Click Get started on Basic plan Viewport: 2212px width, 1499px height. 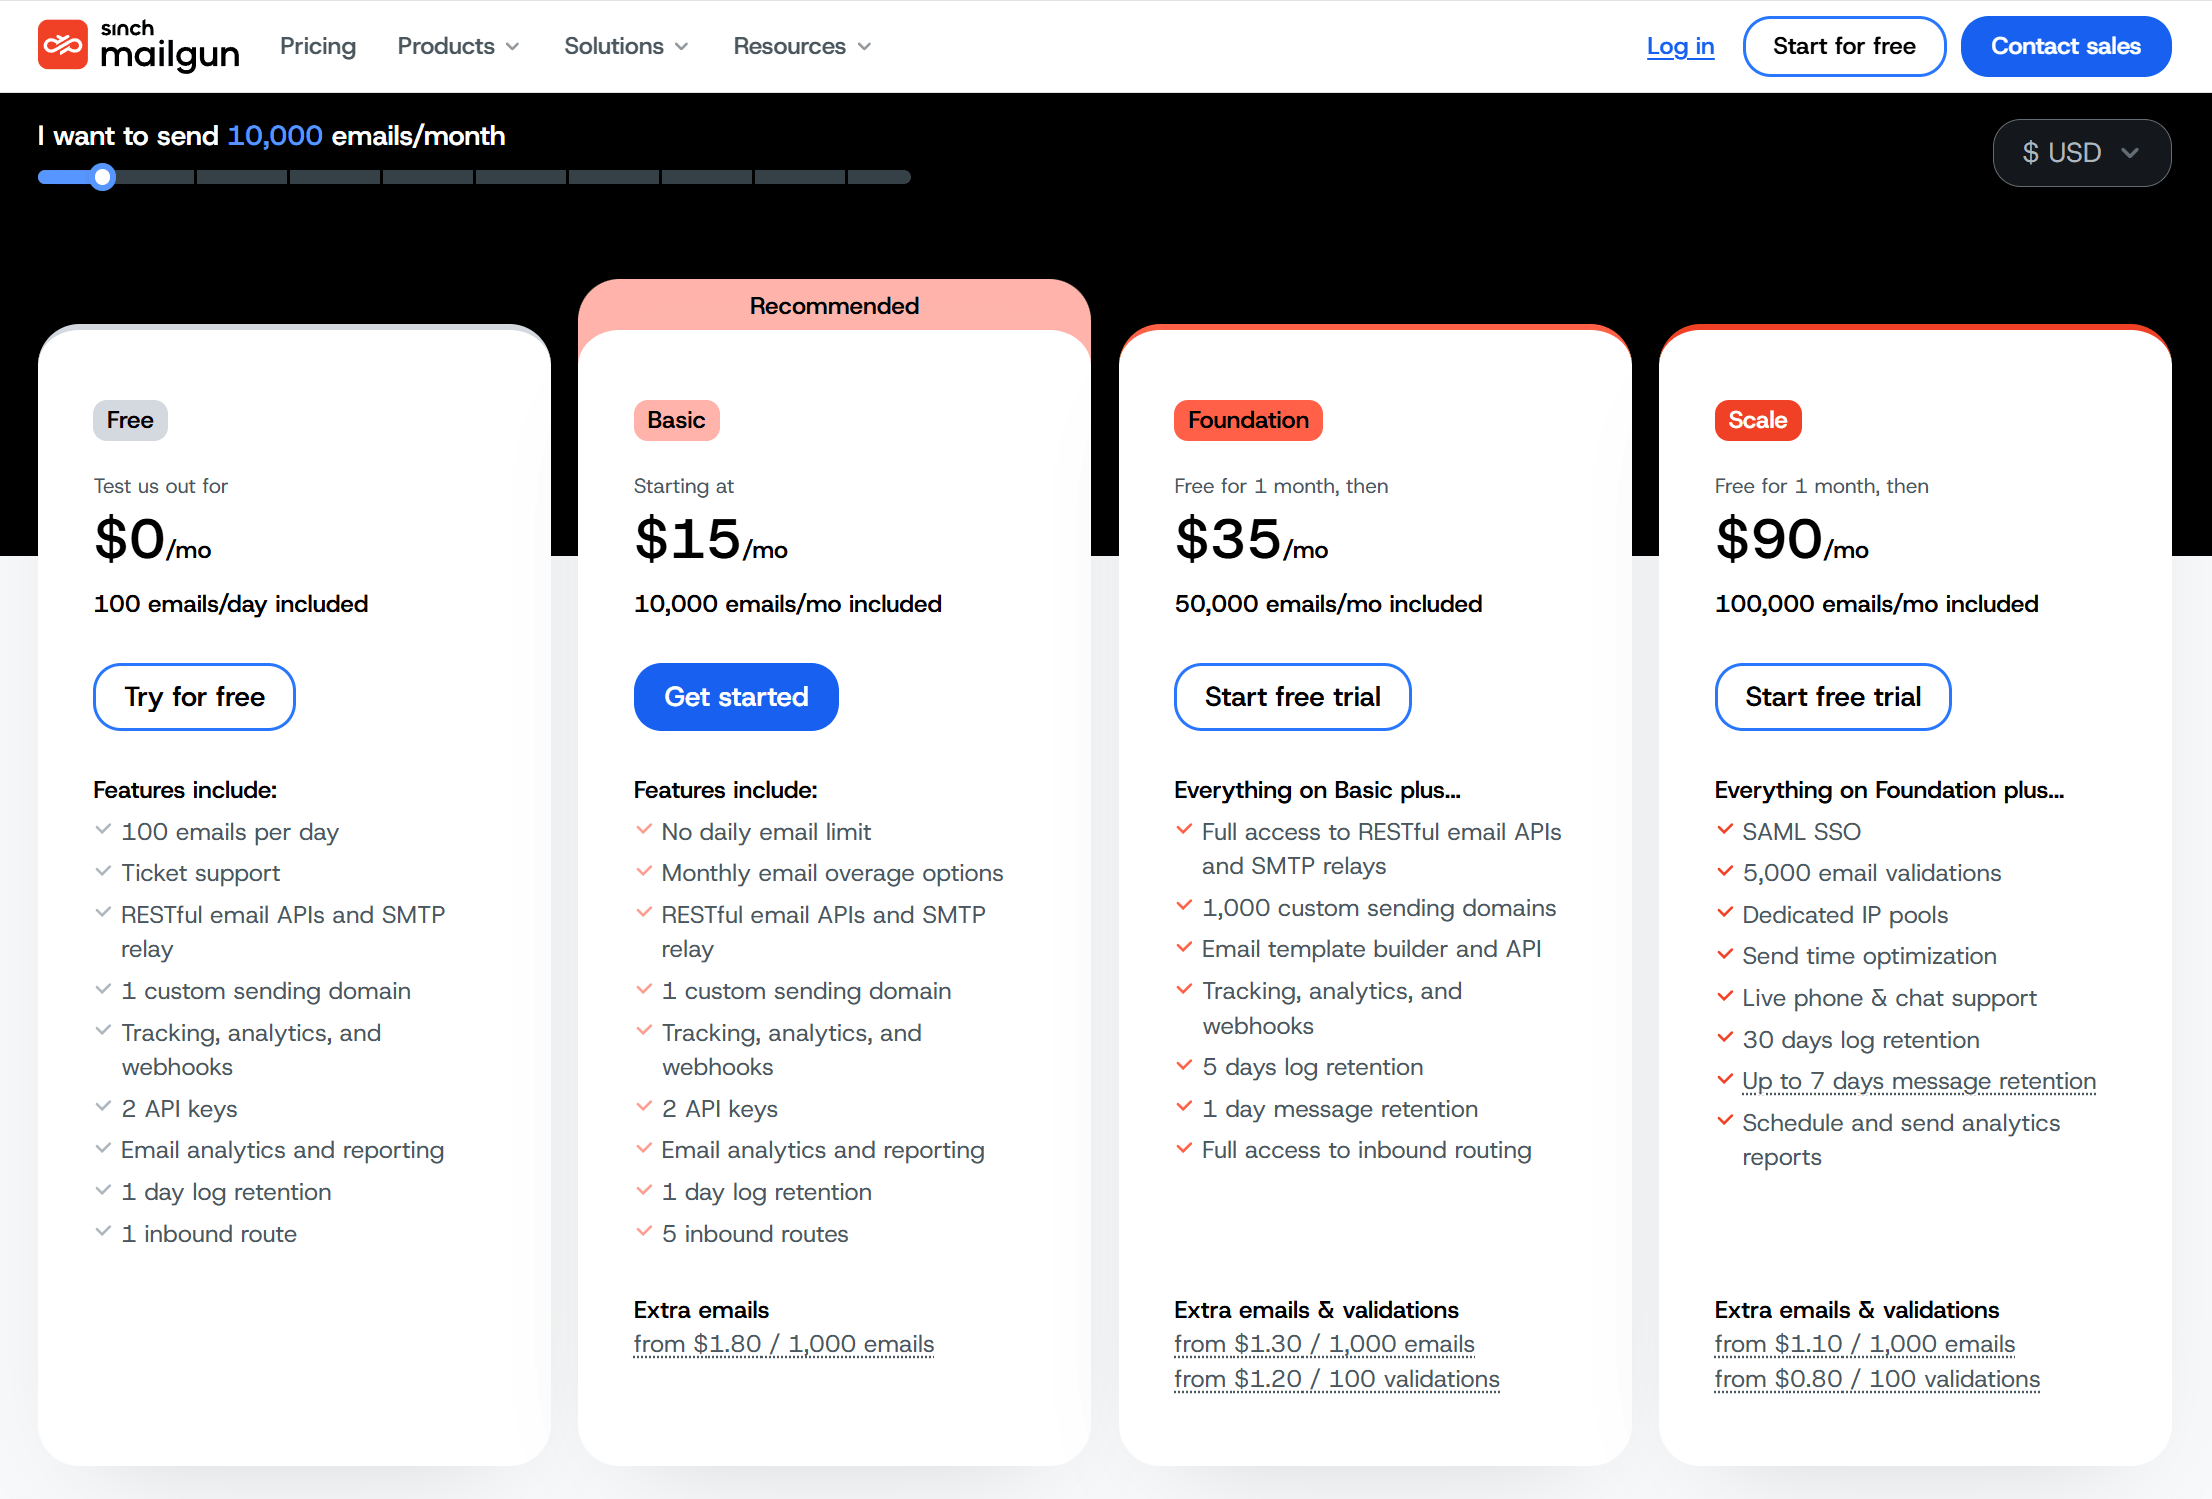[736, 697]
